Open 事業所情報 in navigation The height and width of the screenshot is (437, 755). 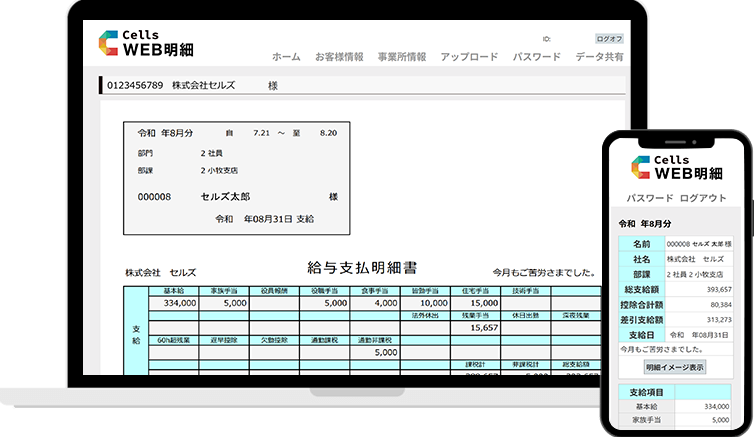tap(402, 57)
